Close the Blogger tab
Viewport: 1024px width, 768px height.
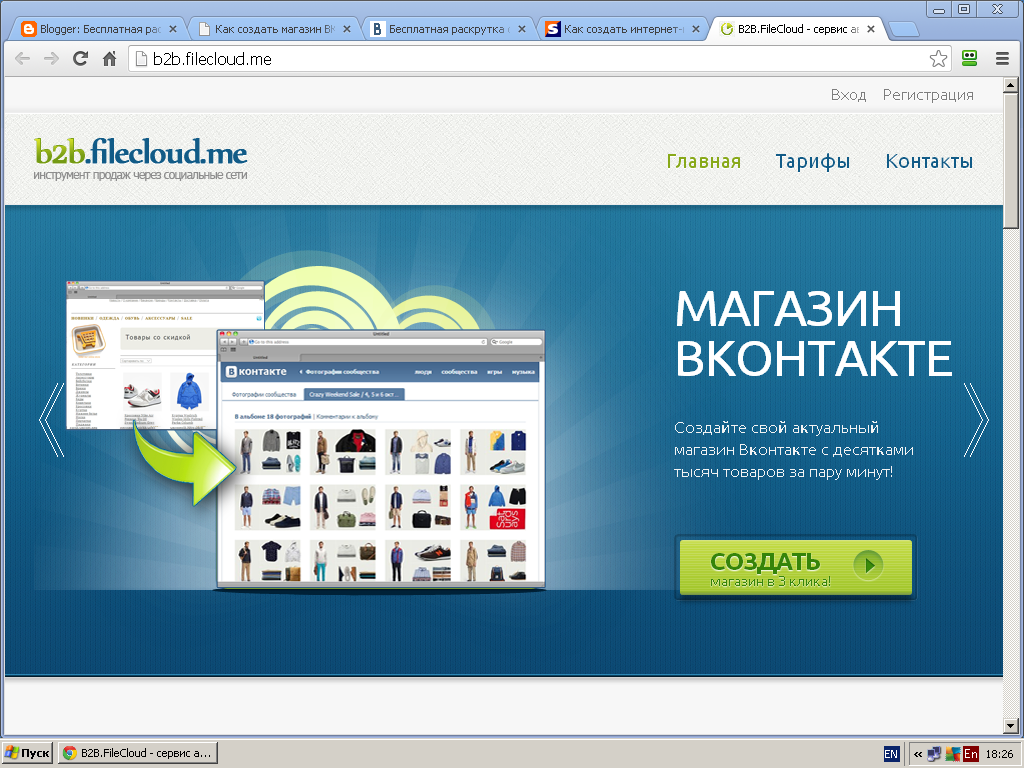tap(173, 29)
